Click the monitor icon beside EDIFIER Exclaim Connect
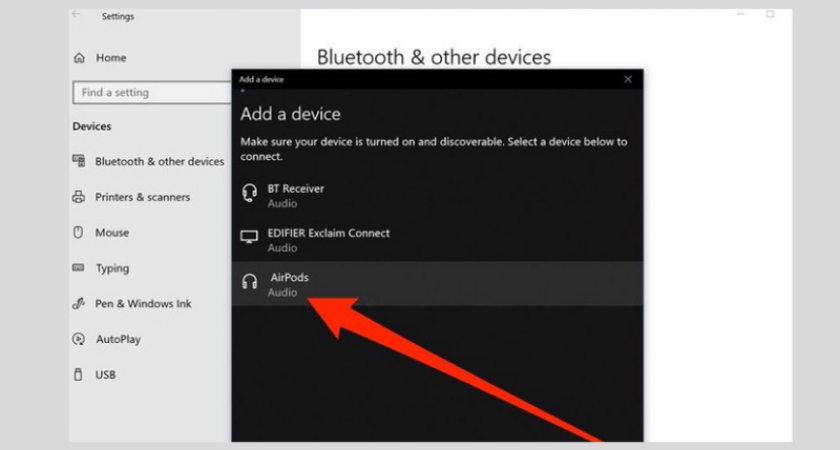 click(x=250, y=239)
